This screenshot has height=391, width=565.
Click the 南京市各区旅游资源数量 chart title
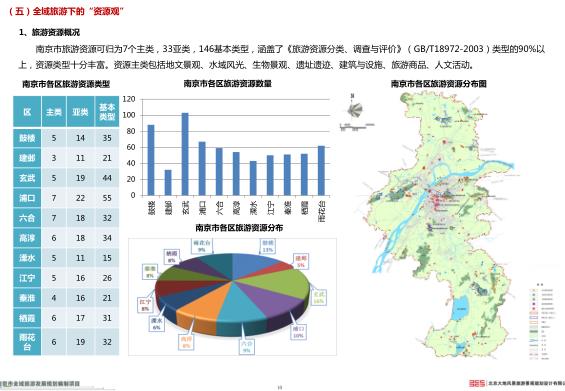tap(227, 84)
